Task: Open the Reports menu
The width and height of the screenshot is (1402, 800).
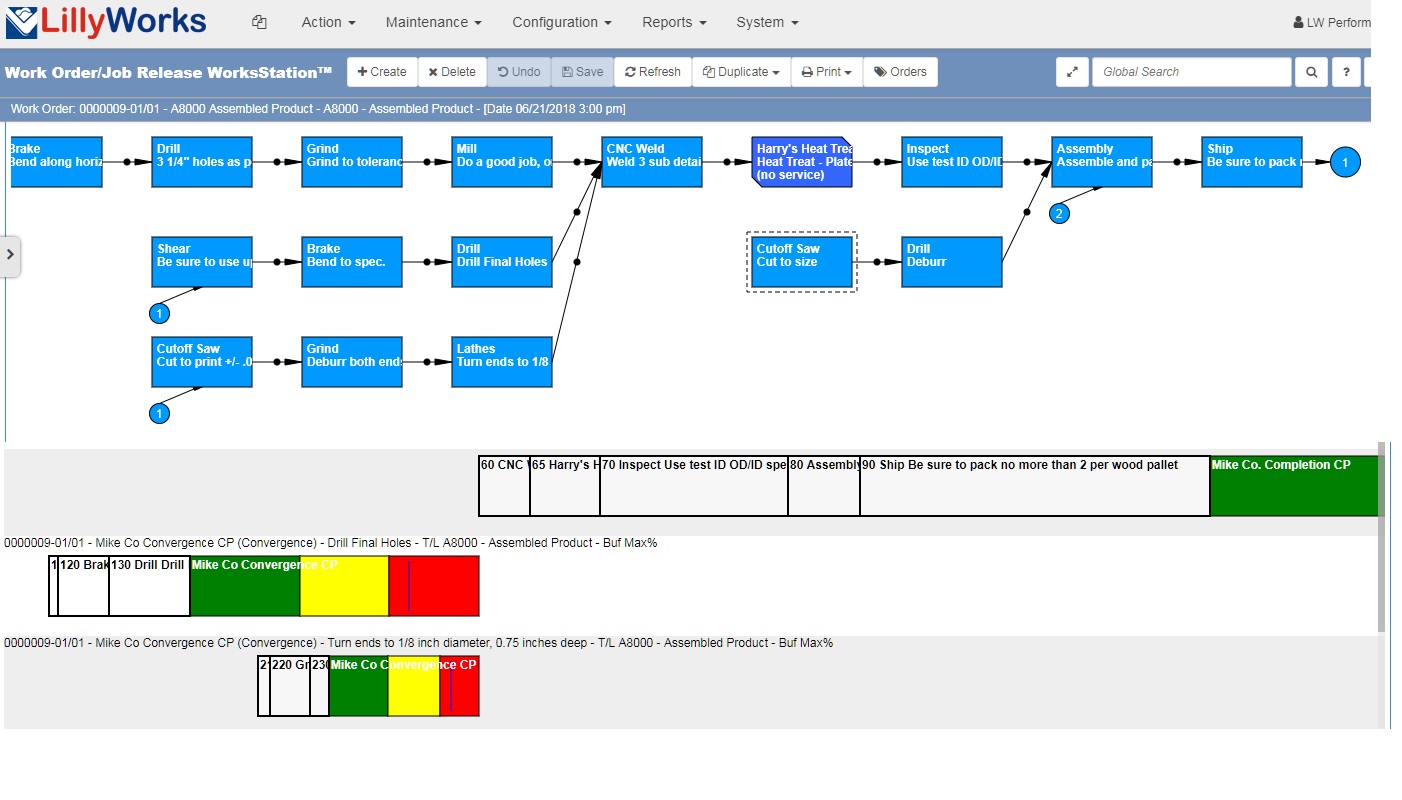Action: (x=674, y=22)
